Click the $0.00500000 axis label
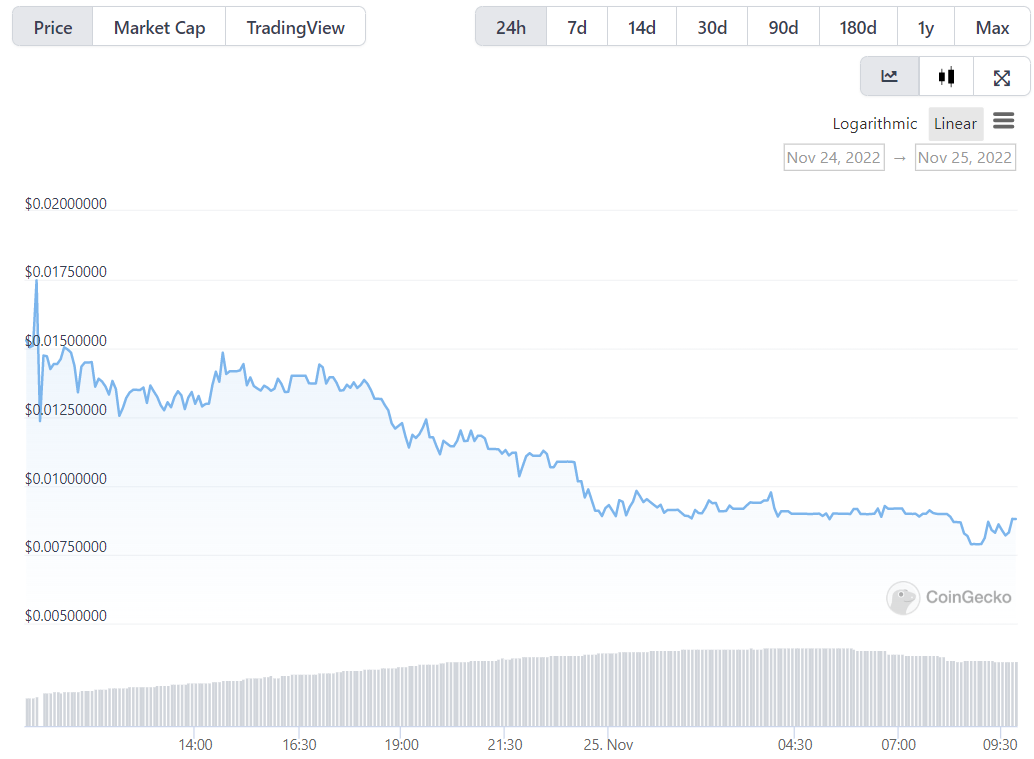The image size is (1034, 759). 66,615
